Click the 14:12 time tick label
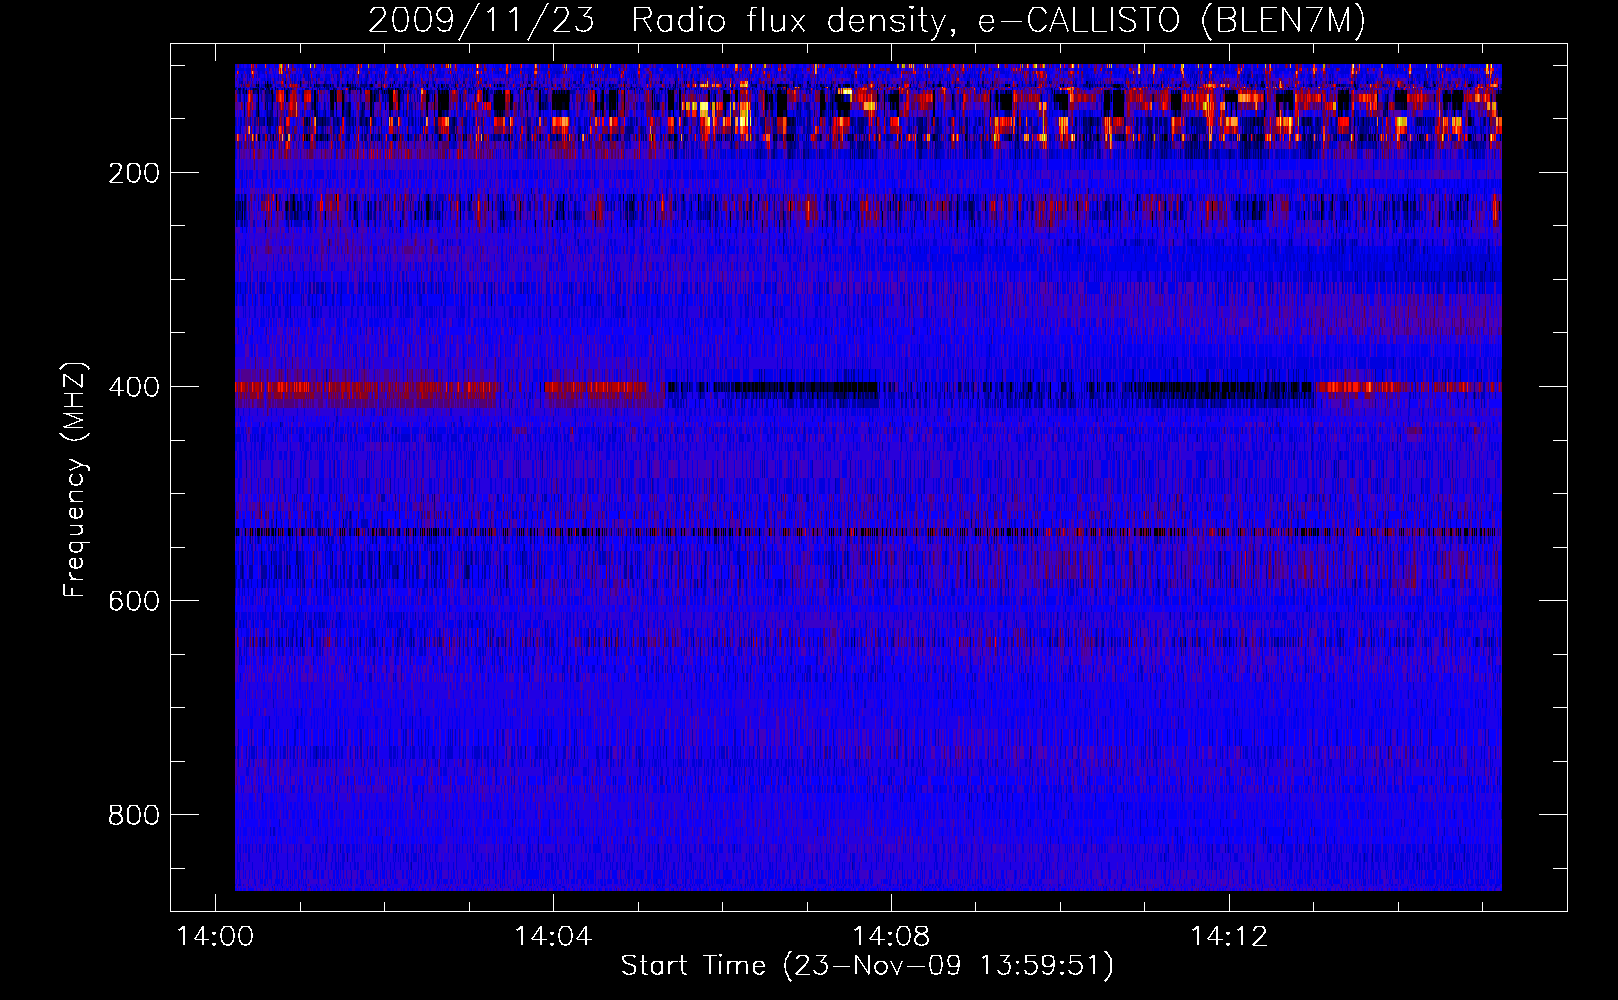 pyautogui.click(x=1229, y=937)
